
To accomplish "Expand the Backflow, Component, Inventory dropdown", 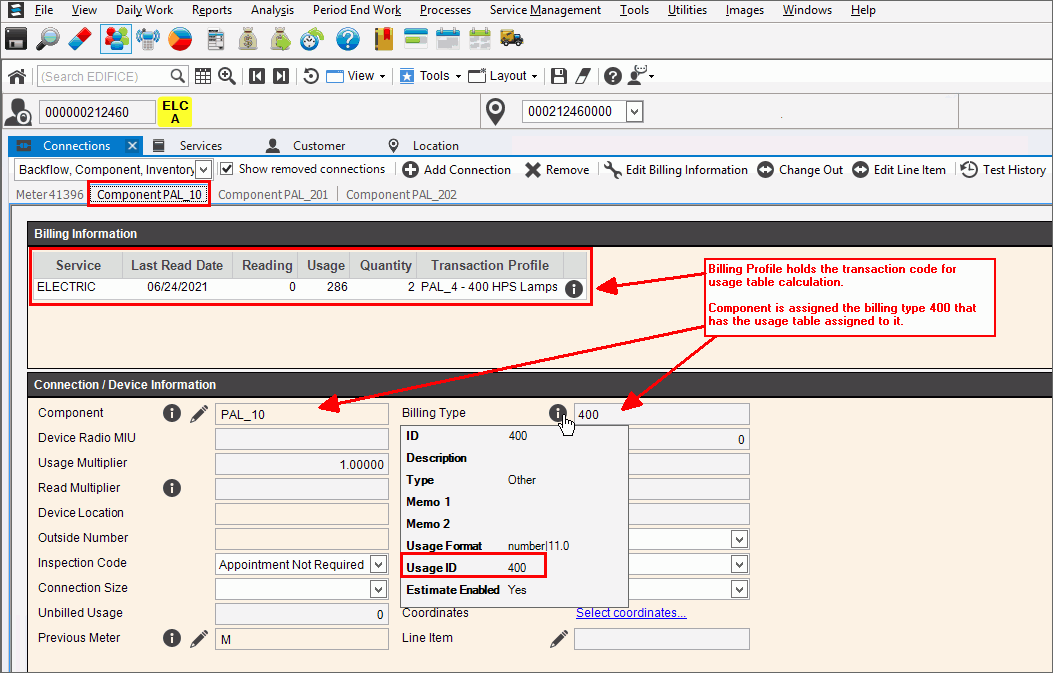I will coord(203,170).
